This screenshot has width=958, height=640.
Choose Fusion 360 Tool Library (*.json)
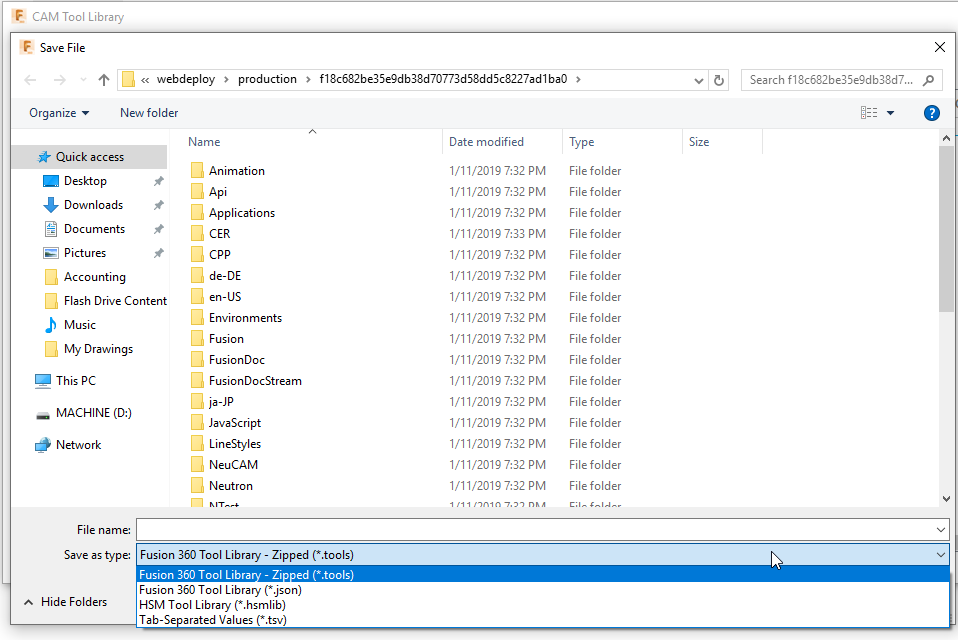tap(543, 590)
